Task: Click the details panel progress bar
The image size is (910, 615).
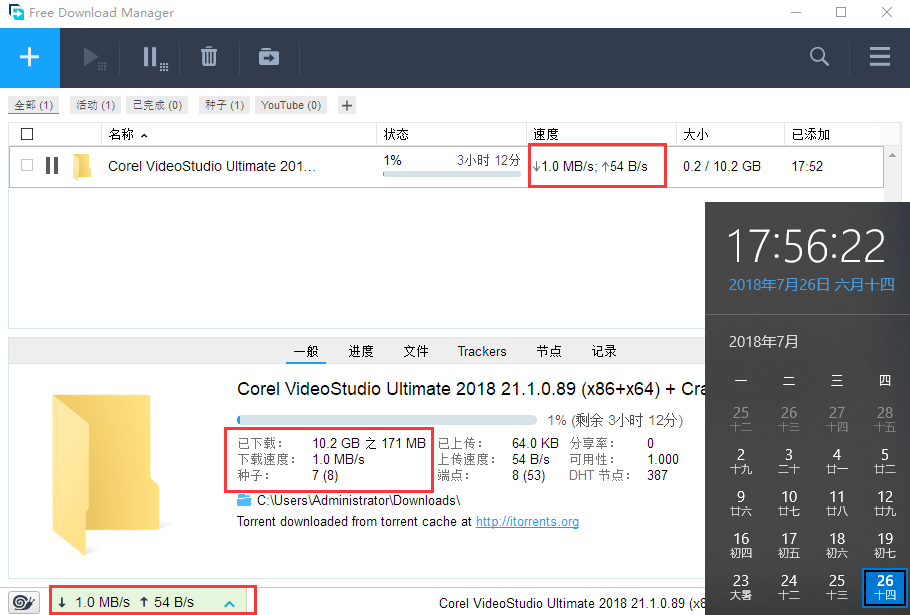Action: tap(387, 419)
